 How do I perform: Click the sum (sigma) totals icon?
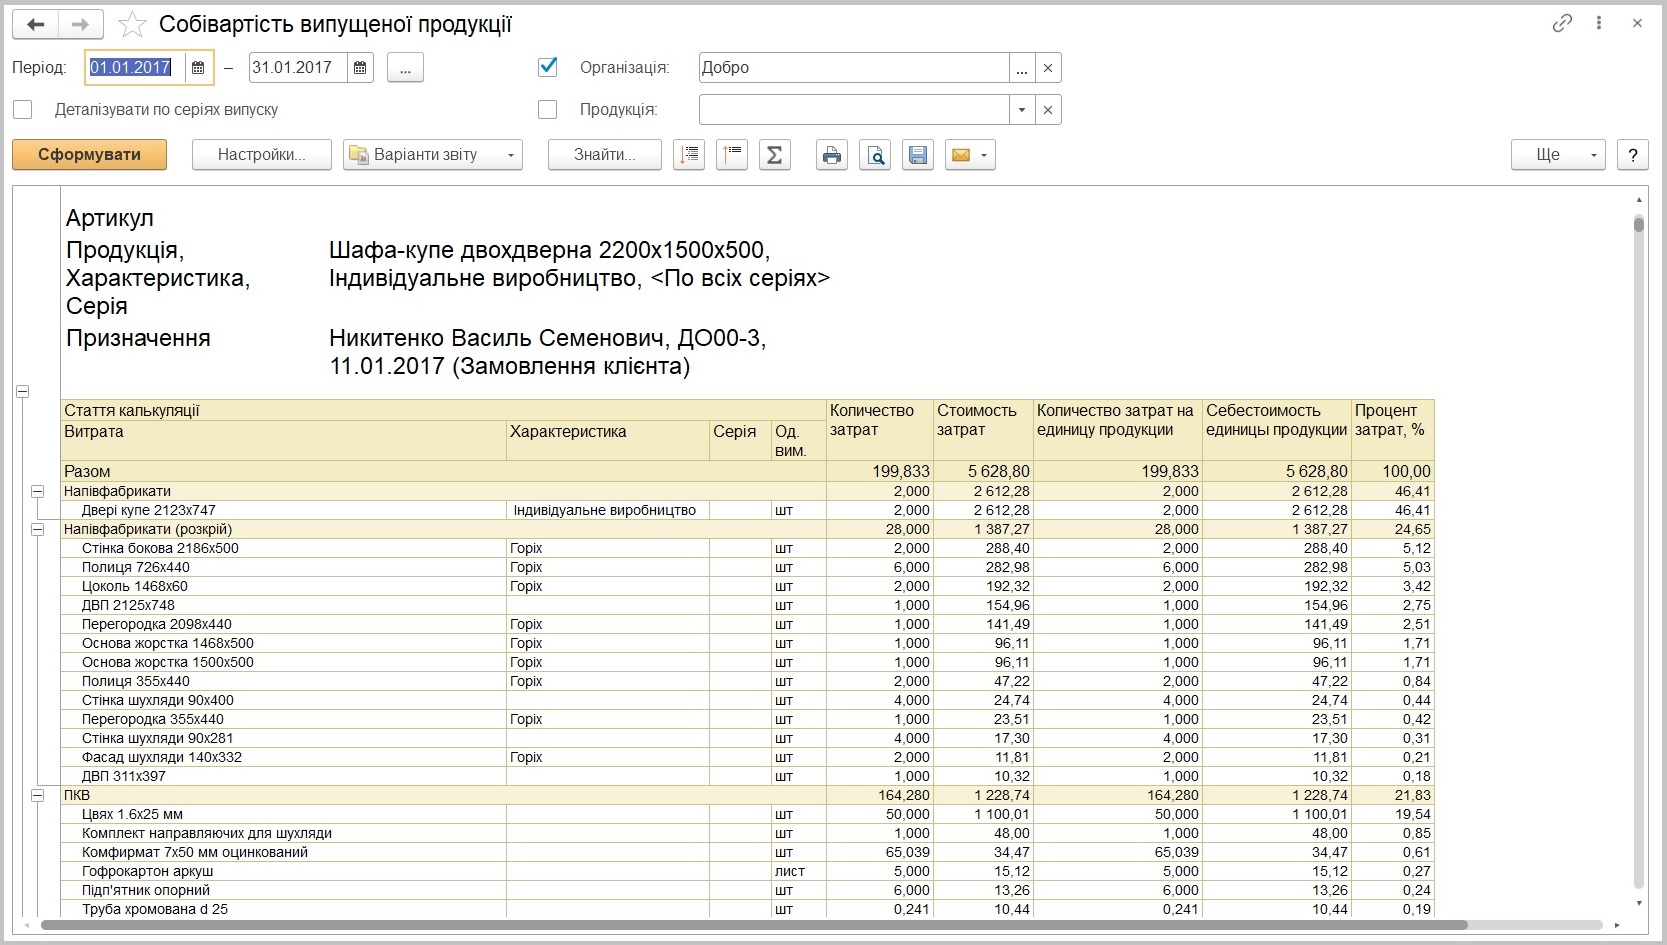774,155
